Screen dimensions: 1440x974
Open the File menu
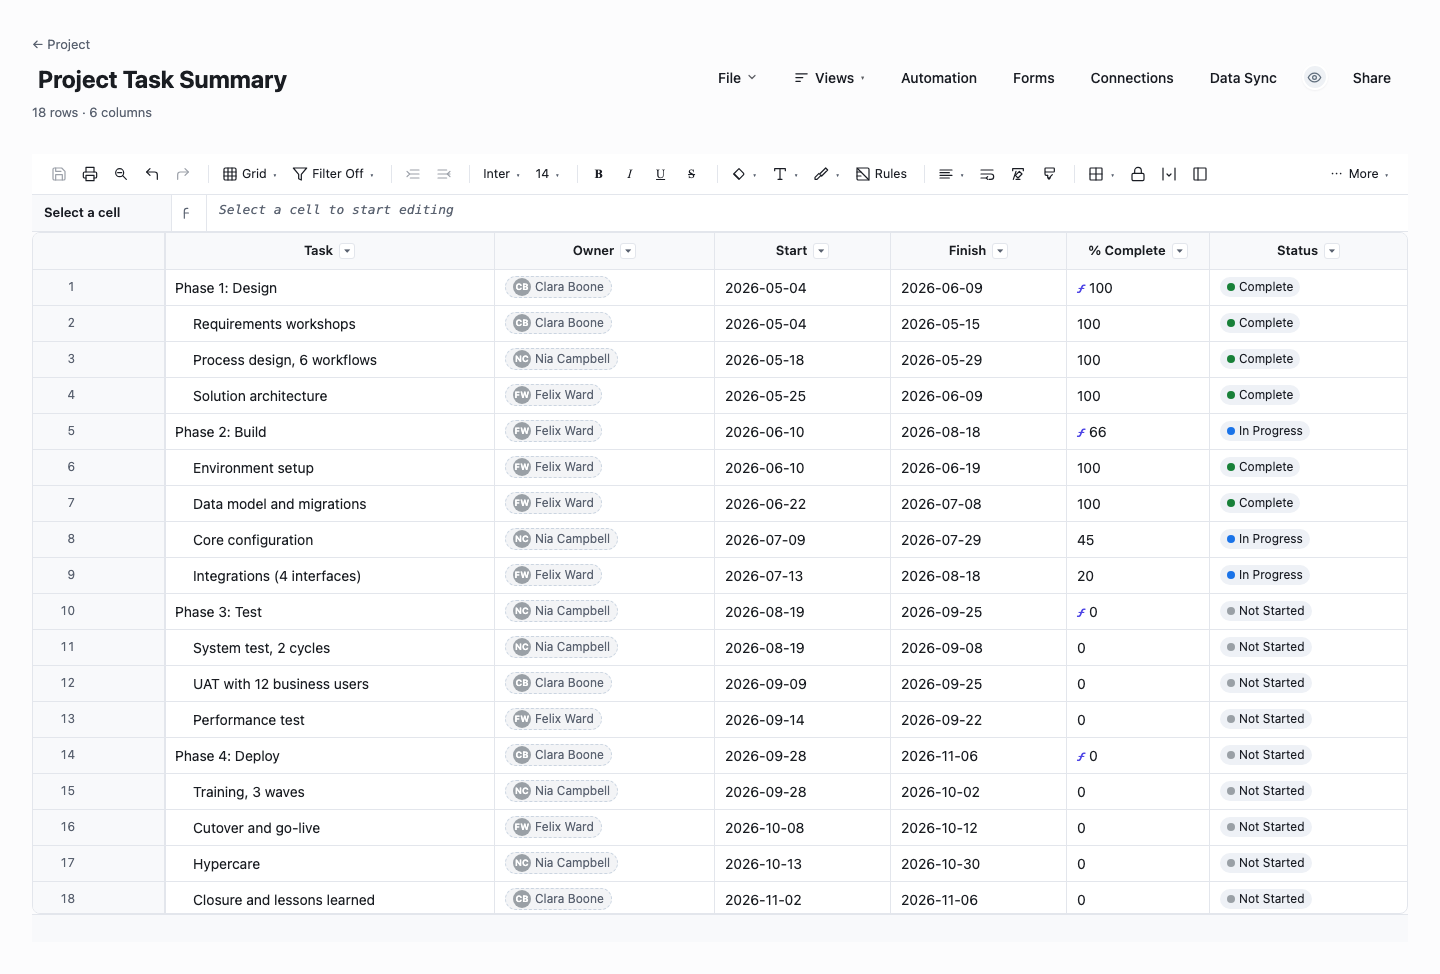pyautogui.click(x=737, y=78)
